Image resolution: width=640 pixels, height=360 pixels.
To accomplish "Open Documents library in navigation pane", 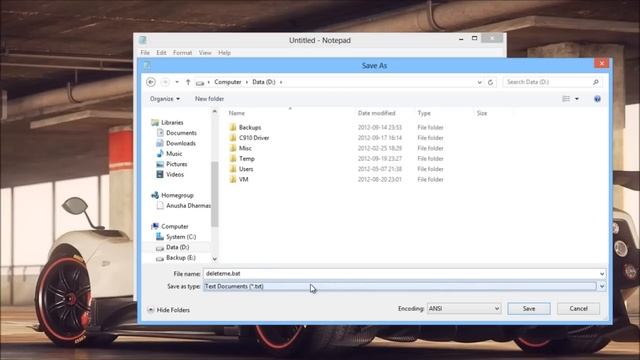I will pos(181,133).
